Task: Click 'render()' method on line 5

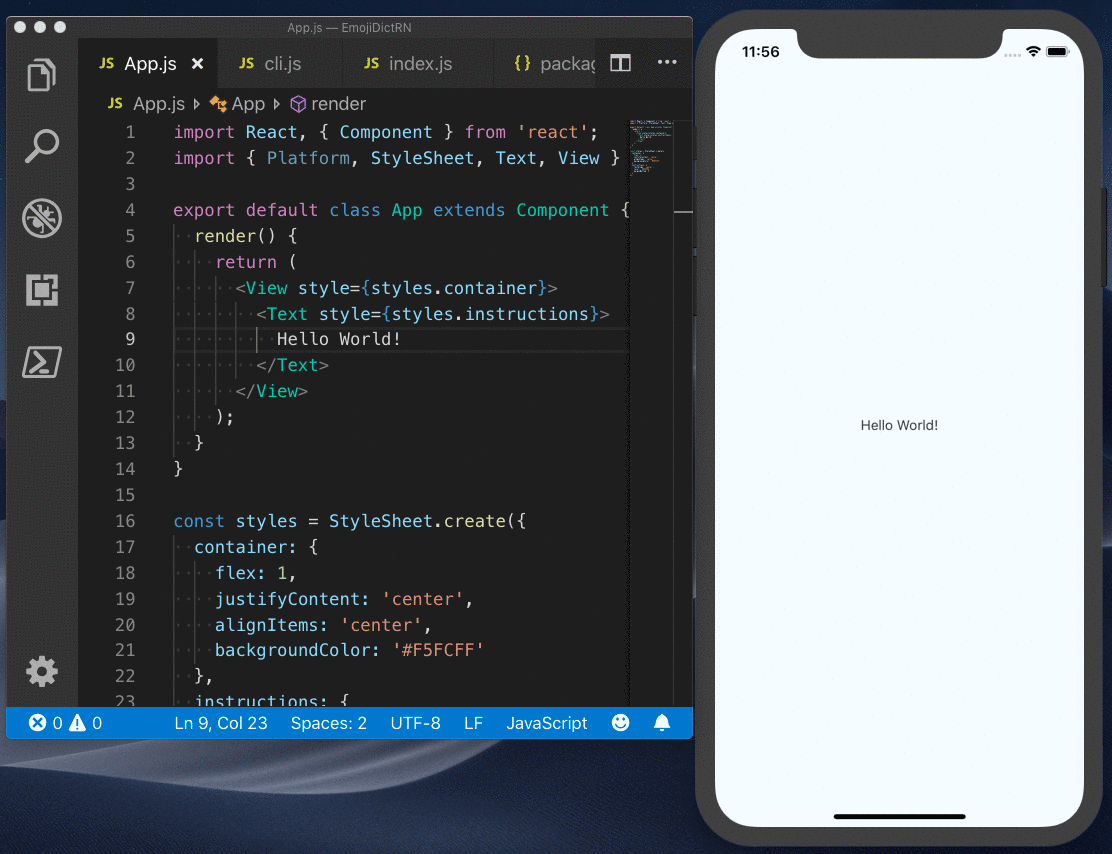Action: (235, 235)
